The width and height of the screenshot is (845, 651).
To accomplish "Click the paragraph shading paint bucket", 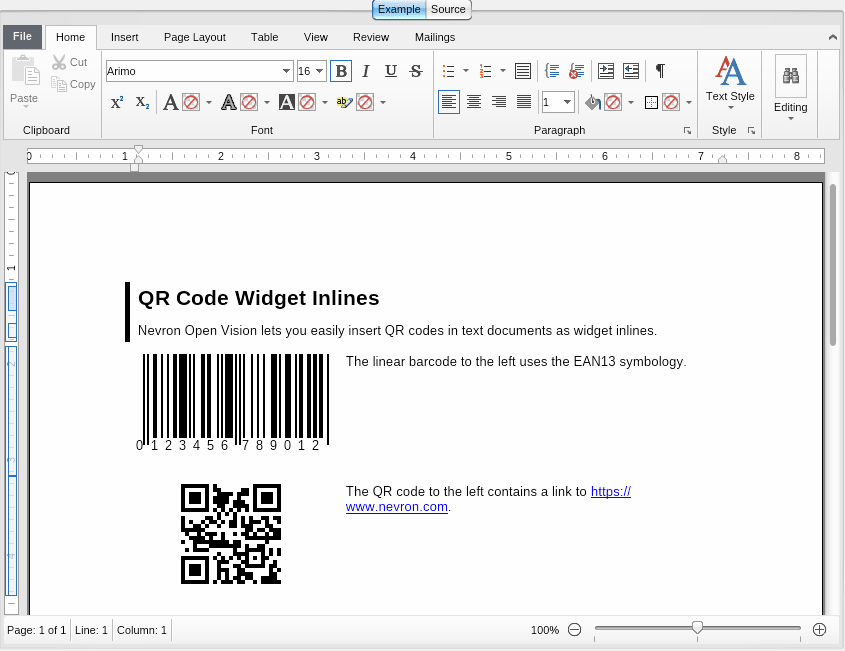I will pos(593,102).
